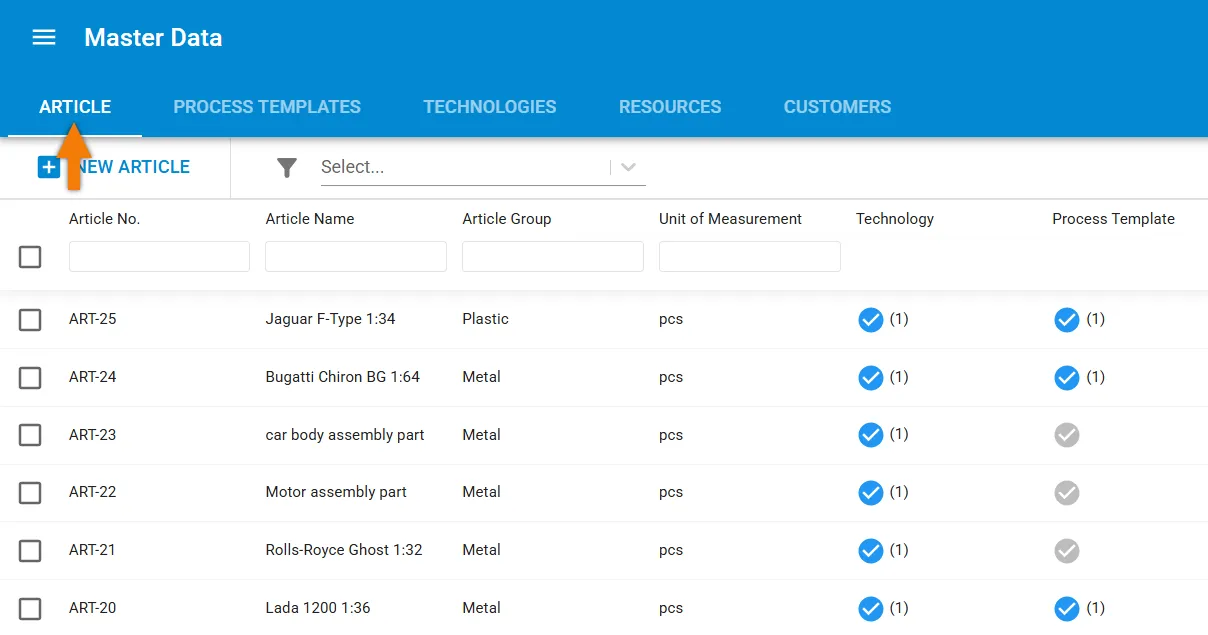This screenshot has height=635, width=1208.
Task: Click Technology check icon for ART-20
Action: [x=871, y=609]
